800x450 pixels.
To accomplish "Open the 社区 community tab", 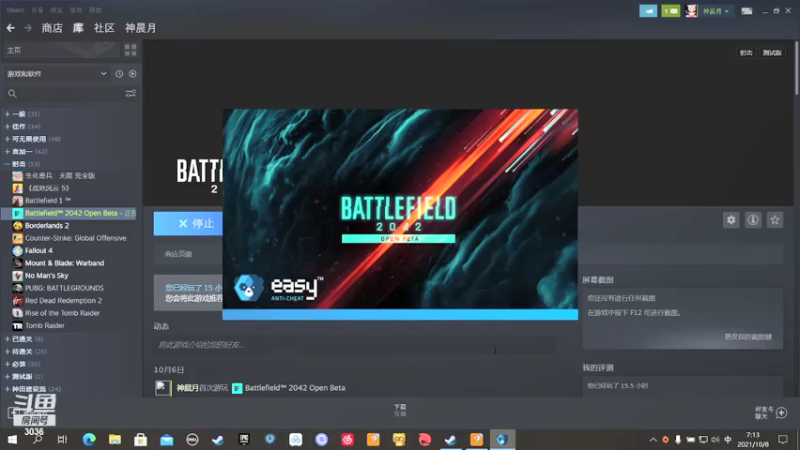I will click(104, 28).
